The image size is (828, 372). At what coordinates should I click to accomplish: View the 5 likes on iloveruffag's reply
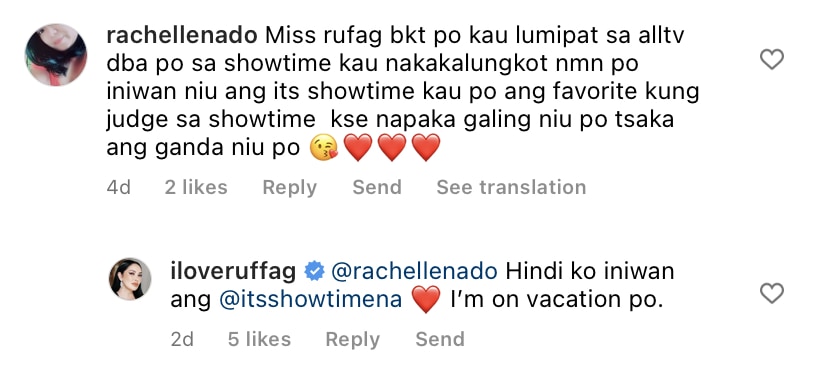coord(259,339)
